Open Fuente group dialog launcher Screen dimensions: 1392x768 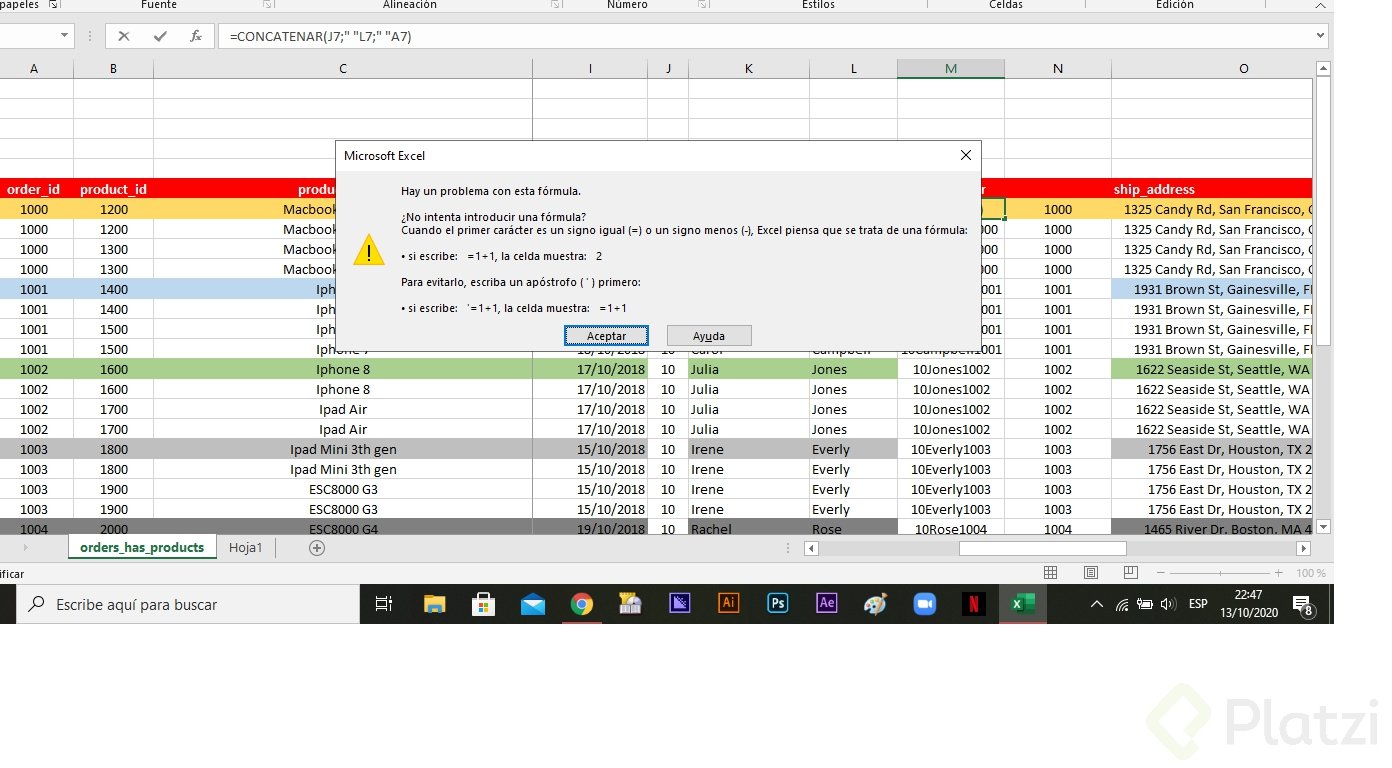268,5
